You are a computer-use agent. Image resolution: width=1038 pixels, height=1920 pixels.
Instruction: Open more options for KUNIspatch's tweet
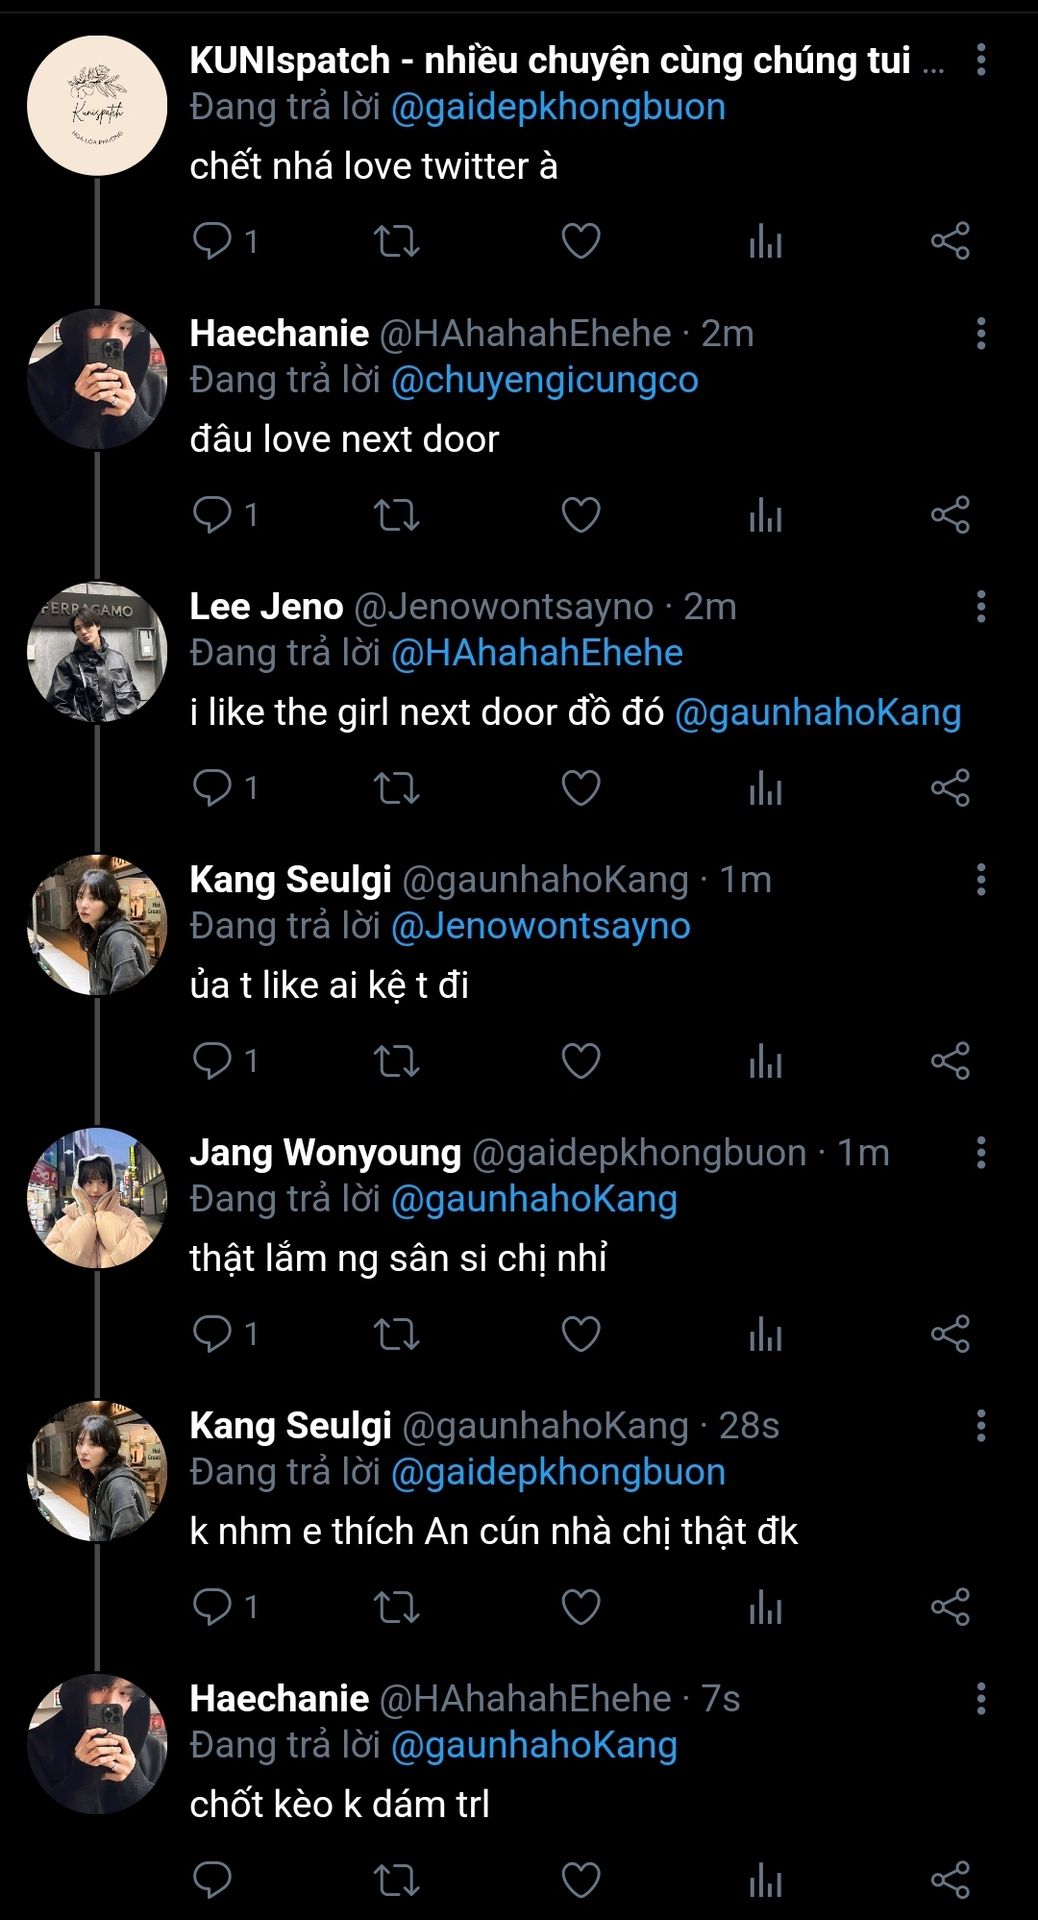pos(981,60)
